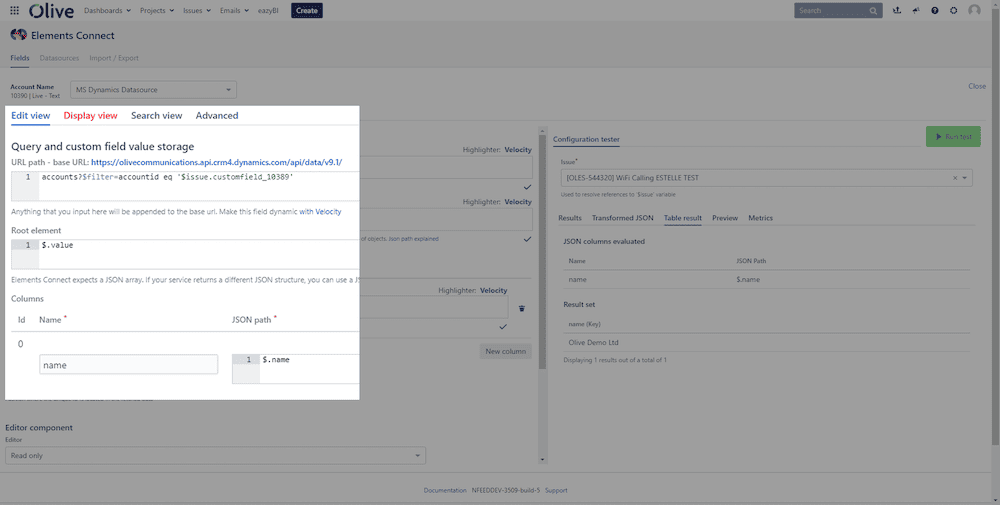The image size is (1000, 505).
Task: Expand the Editor Read only dropdown
Action: (x=215, y=456)
